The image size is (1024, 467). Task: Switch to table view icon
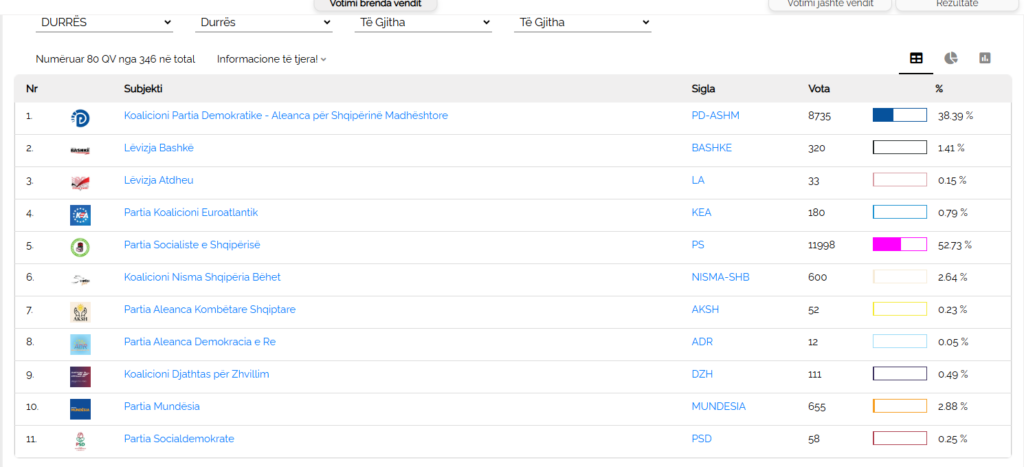[x=916, y=58]
